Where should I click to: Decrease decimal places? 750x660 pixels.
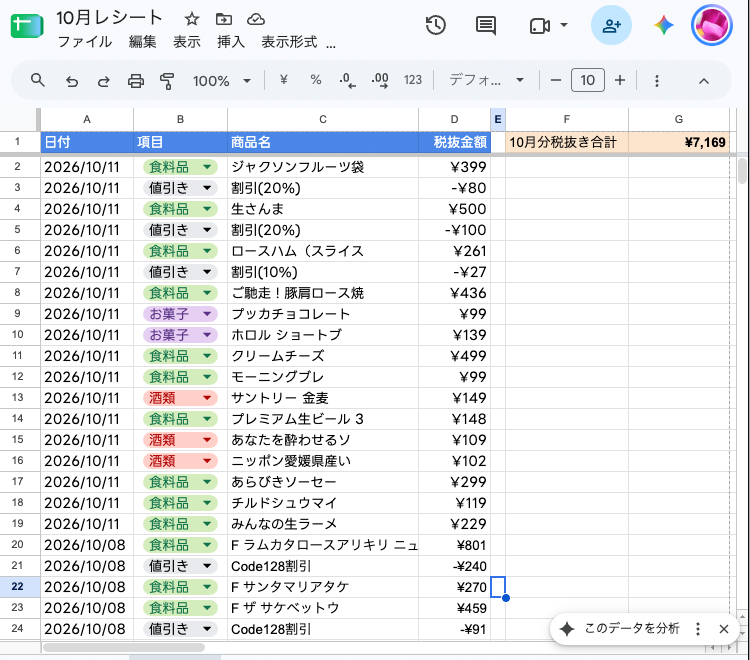click(x=347, y=80)
